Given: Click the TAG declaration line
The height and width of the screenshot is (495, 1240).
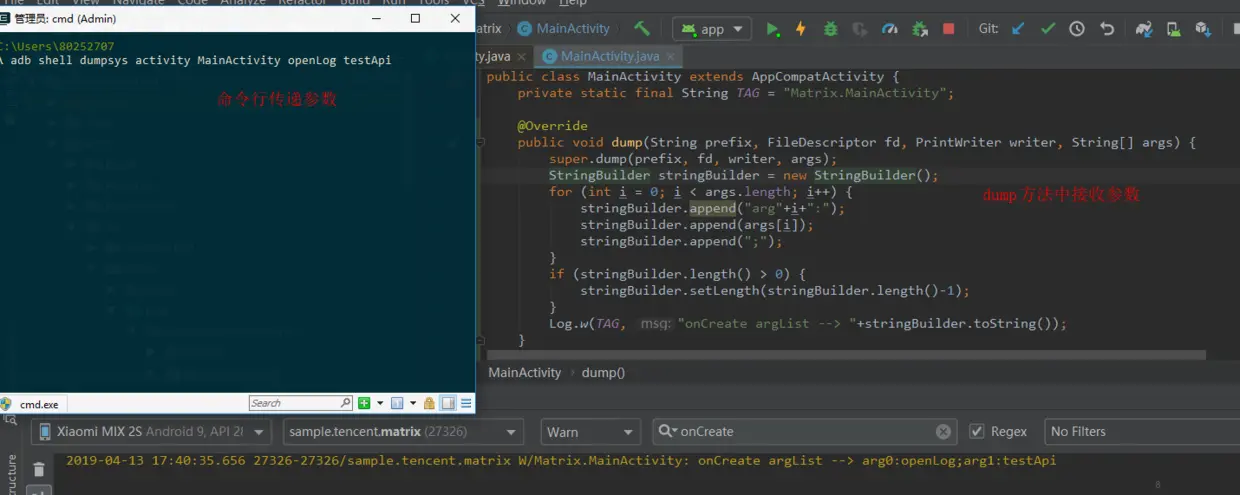Looking at the screenshot, I should [736, 93].
